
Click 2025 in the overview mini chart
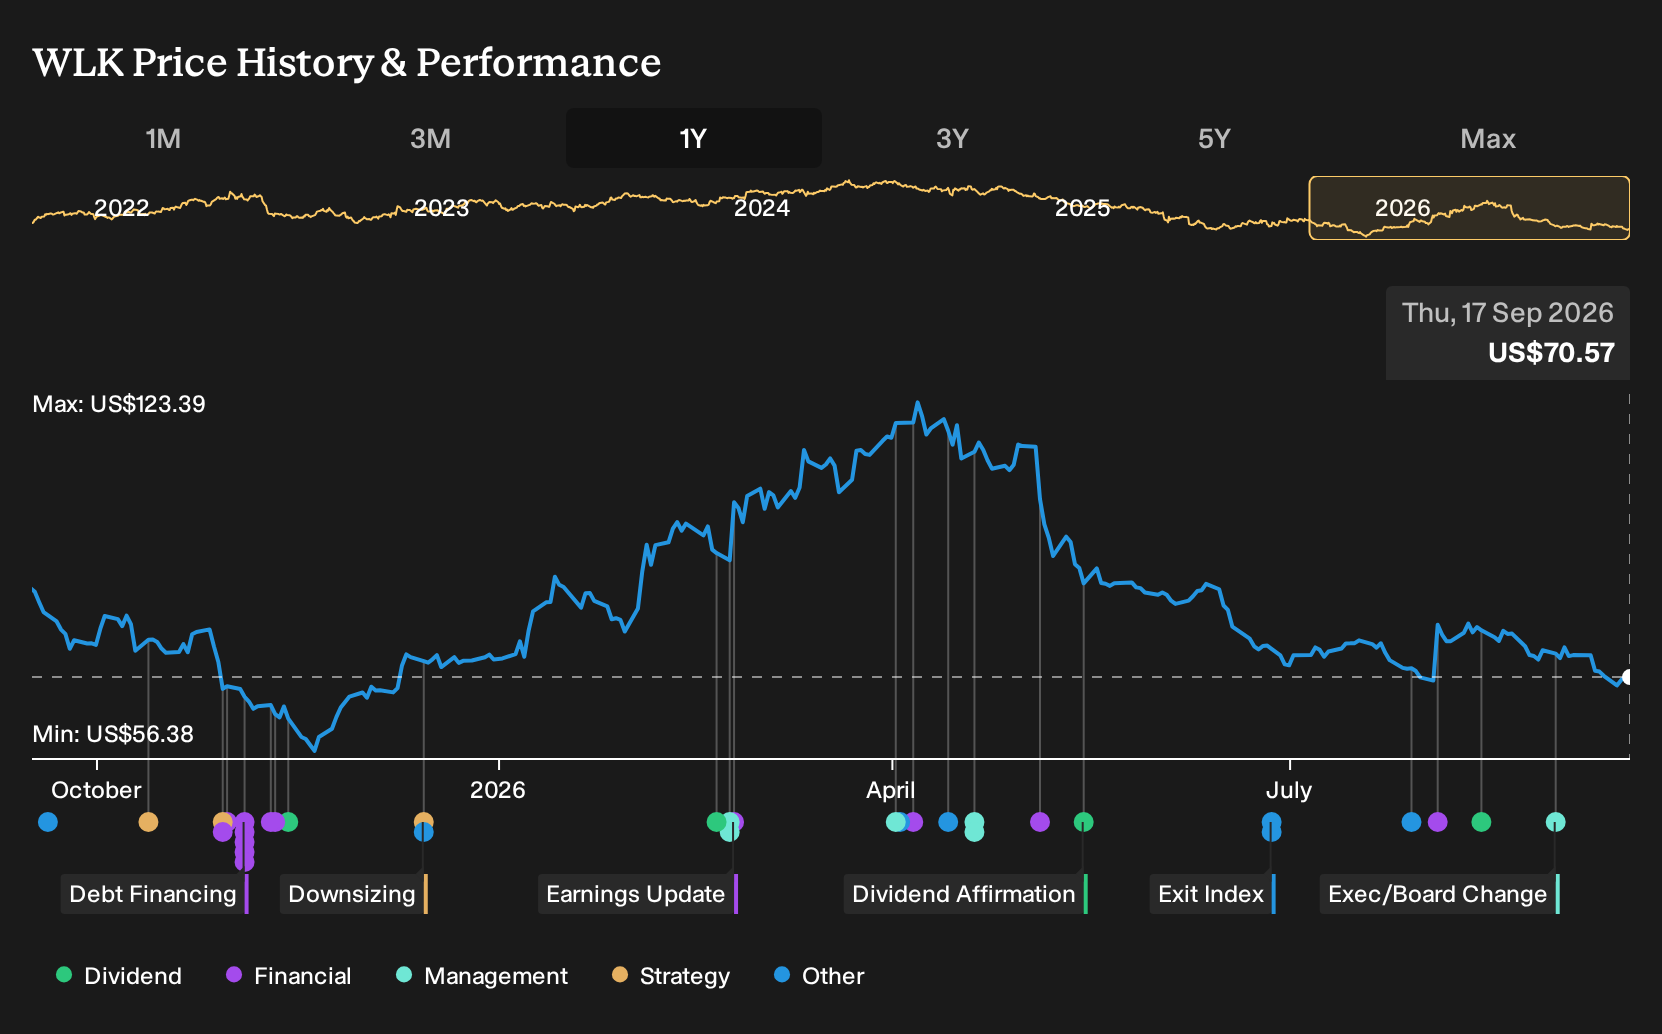(x=1083, y=208)
